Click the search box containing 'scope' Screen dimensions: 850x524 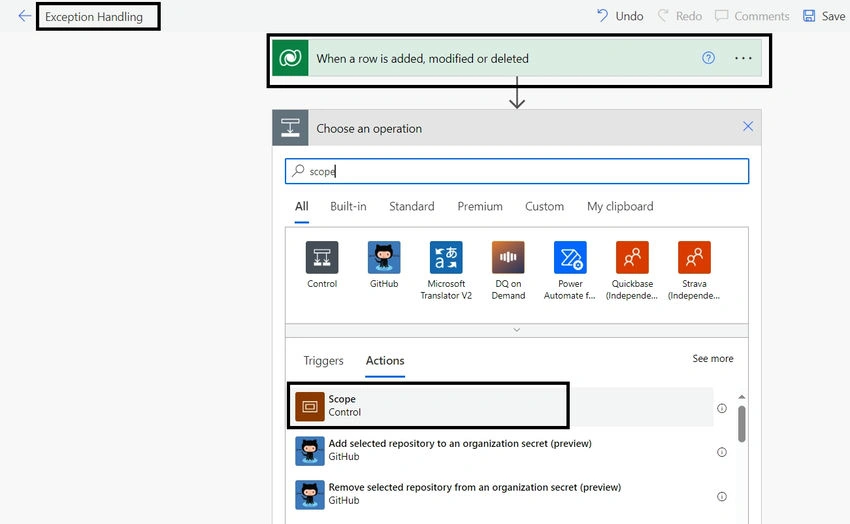517,171
